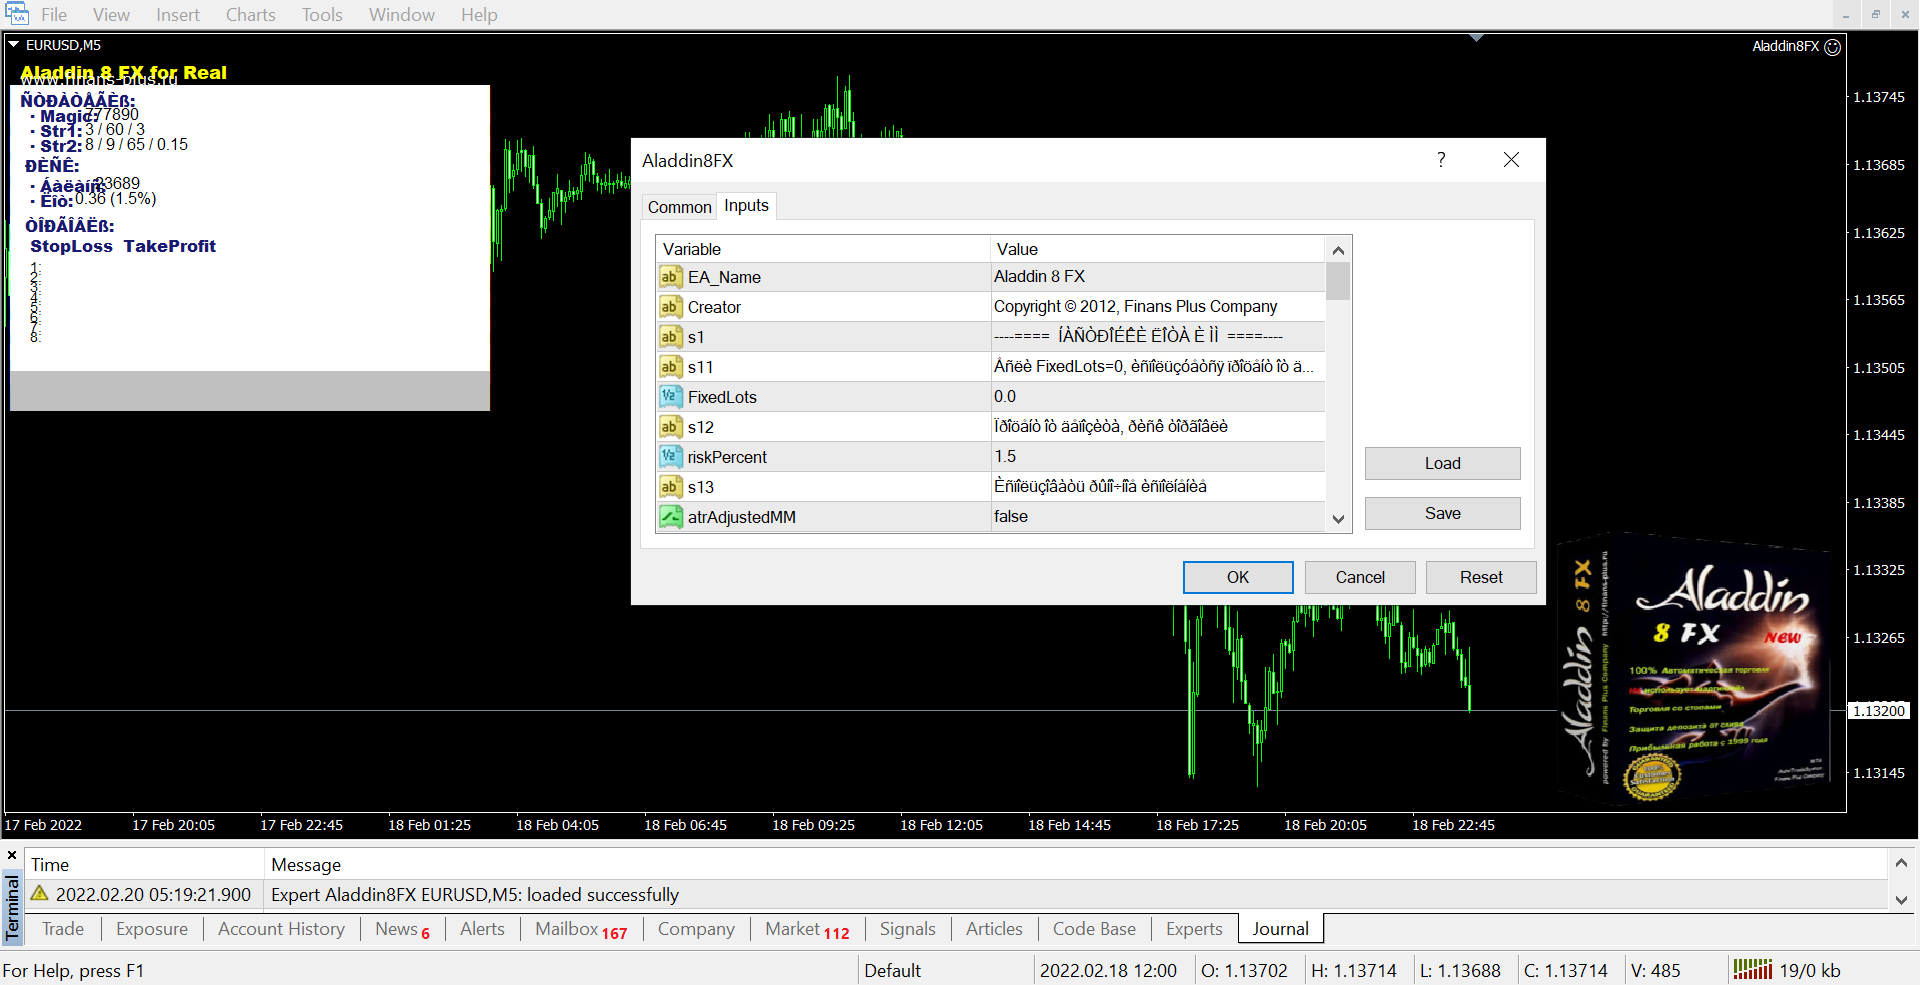This screenshot has height=985, width=1920.
Task: Click the Aladdin8FX smiley face icon
Action: [x=1832, y=47]
